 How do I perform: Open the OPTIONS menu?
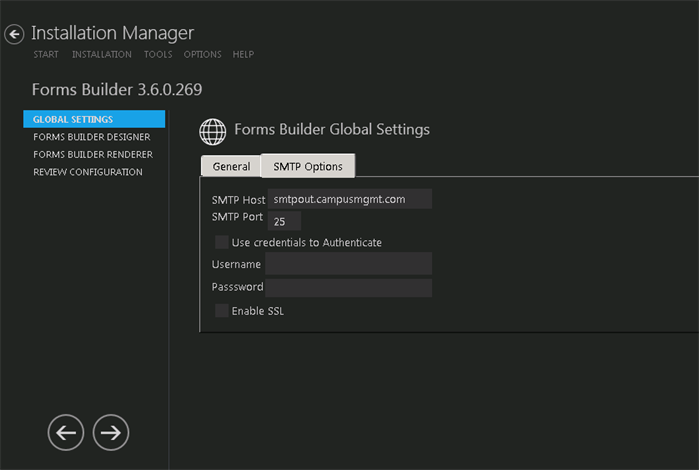click(x=202, y=54)
